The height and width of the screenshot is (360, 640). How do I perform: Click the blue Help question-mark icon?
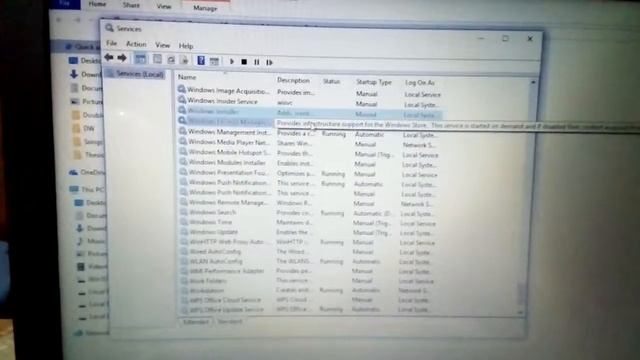[201, 61]
